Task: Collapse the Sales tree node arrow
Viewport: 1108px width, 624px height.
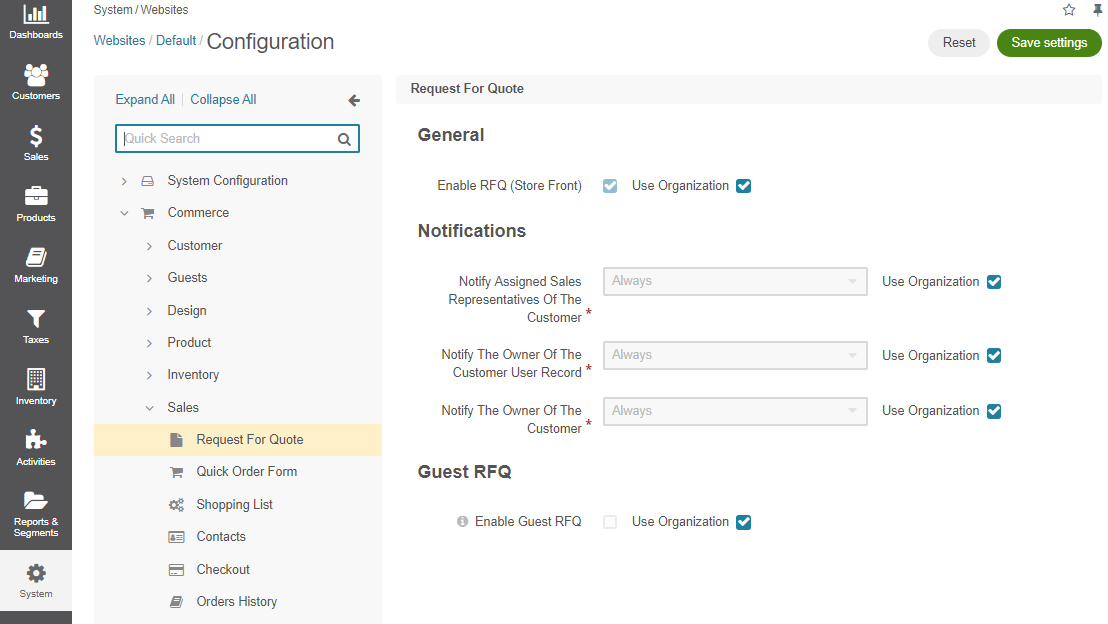Action: (149, 408)
